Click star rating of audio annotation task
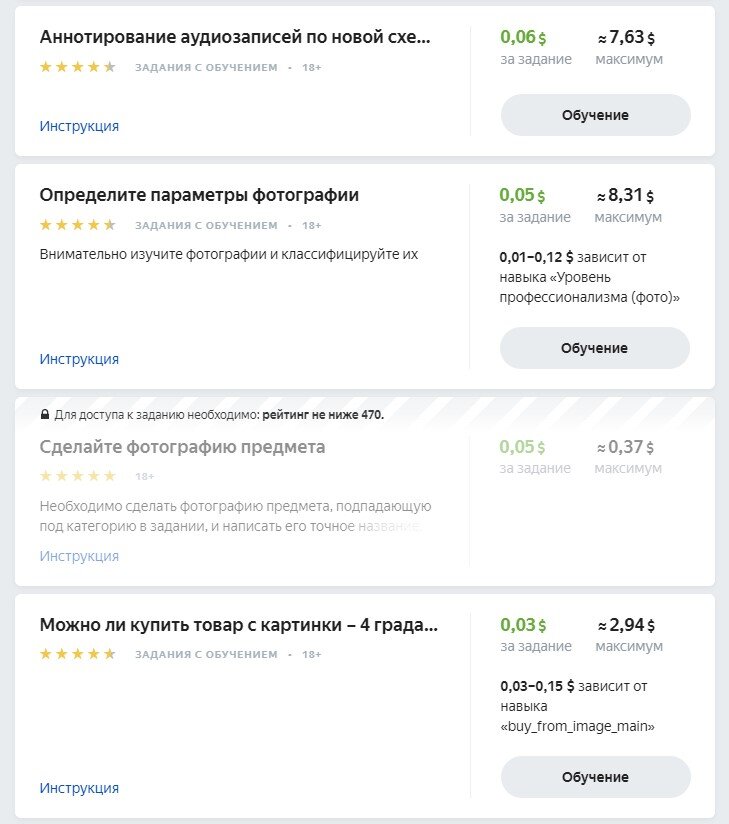 (78, 67)
